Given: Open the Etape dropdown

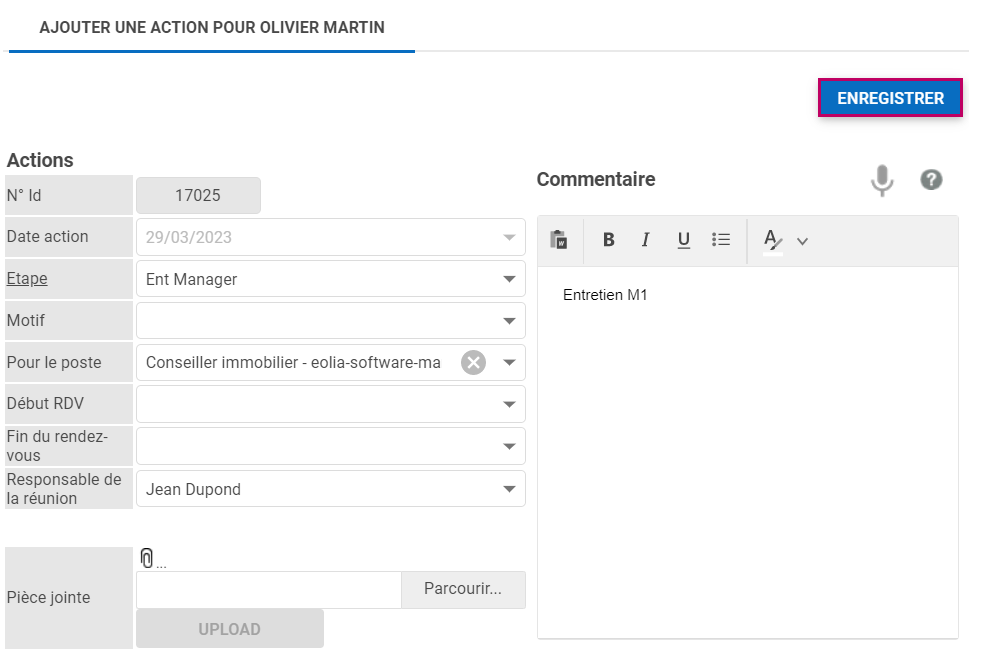Looking at the screenshot, I should [509, 279].
